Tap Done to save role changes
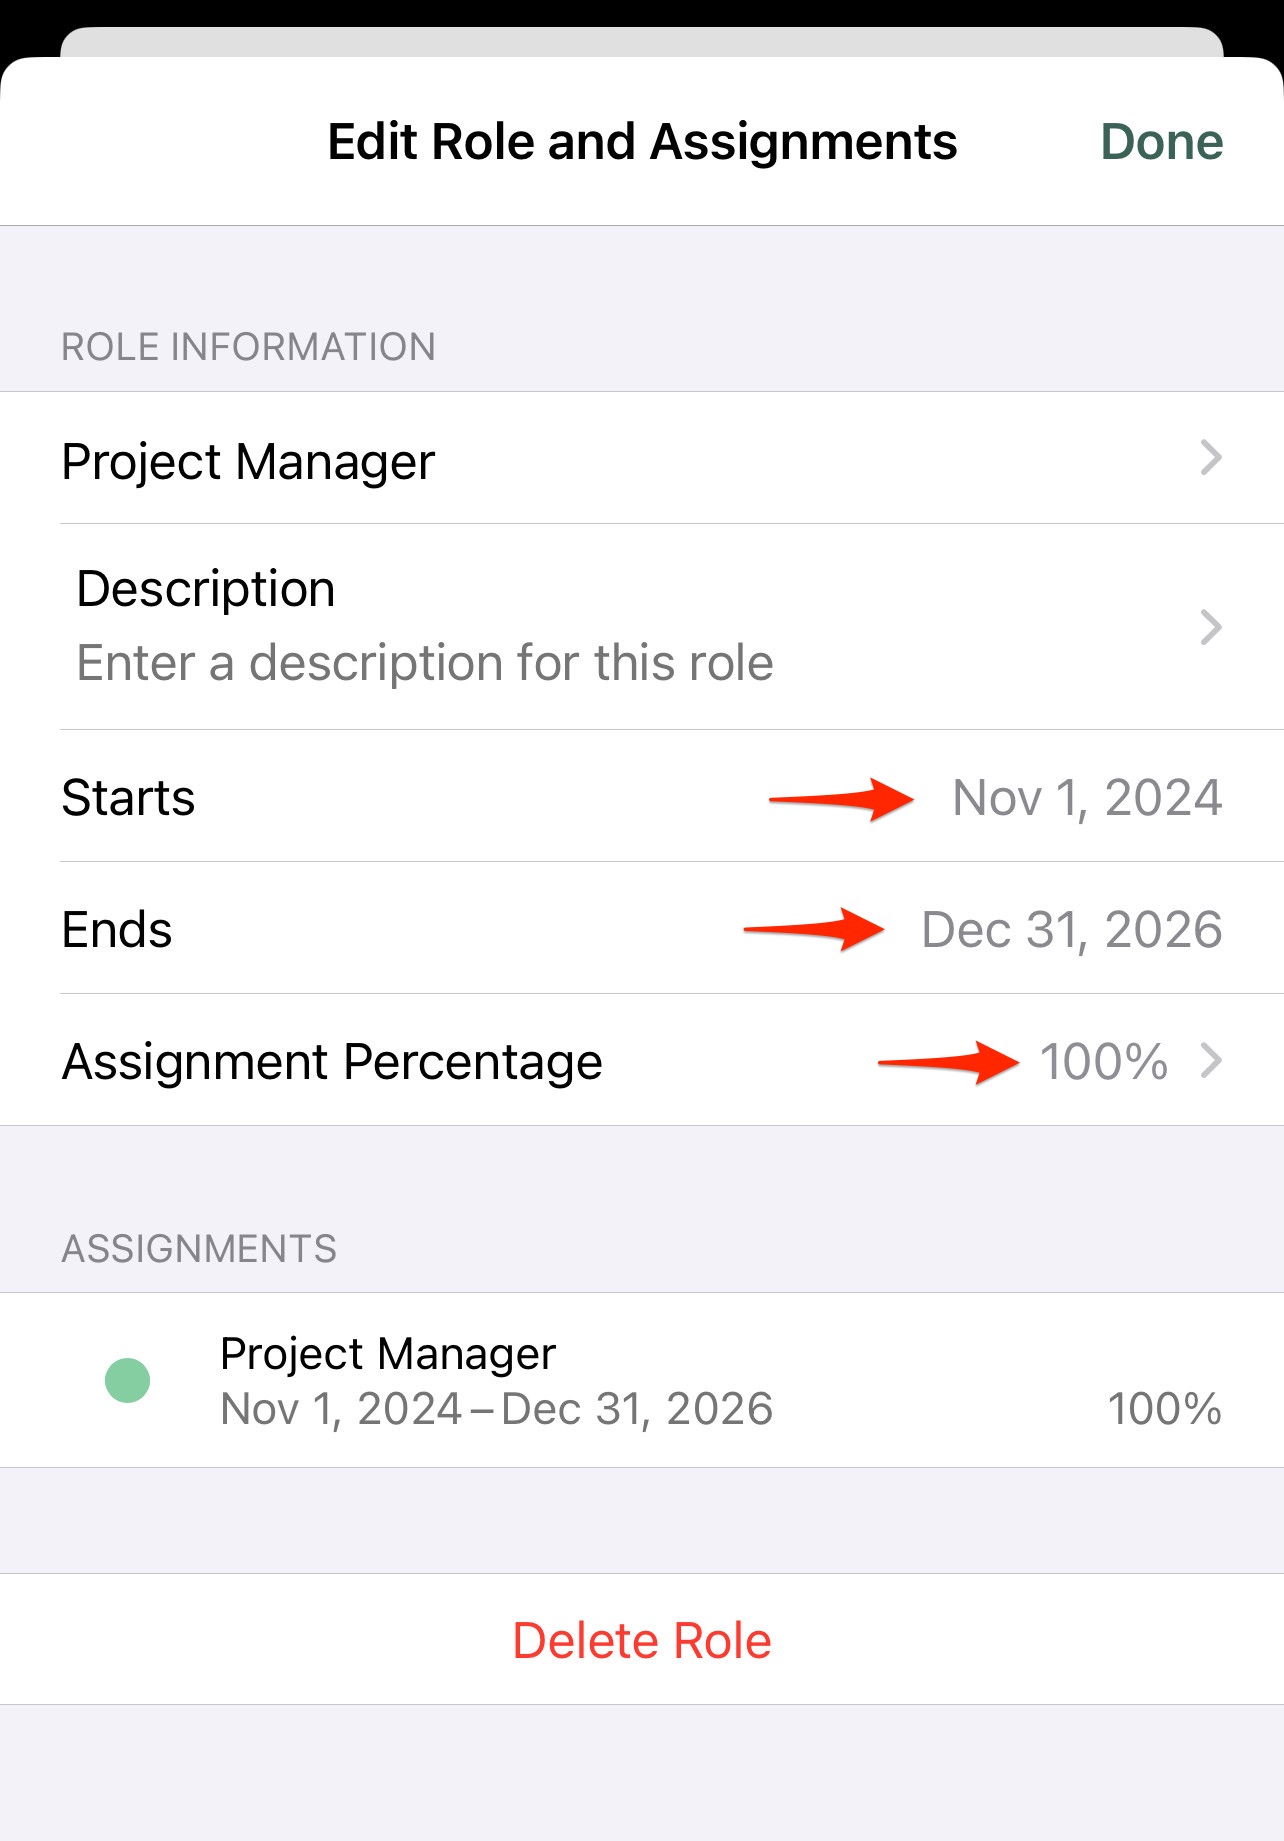 (1161, 142)
